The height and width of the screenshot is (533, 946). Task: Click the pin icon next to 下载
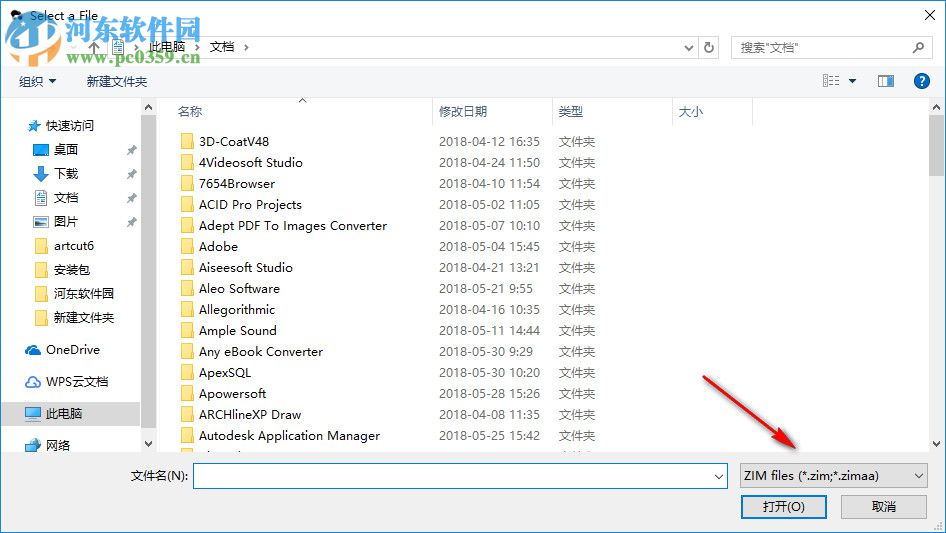pyautogui.click(x=131, y=174)
